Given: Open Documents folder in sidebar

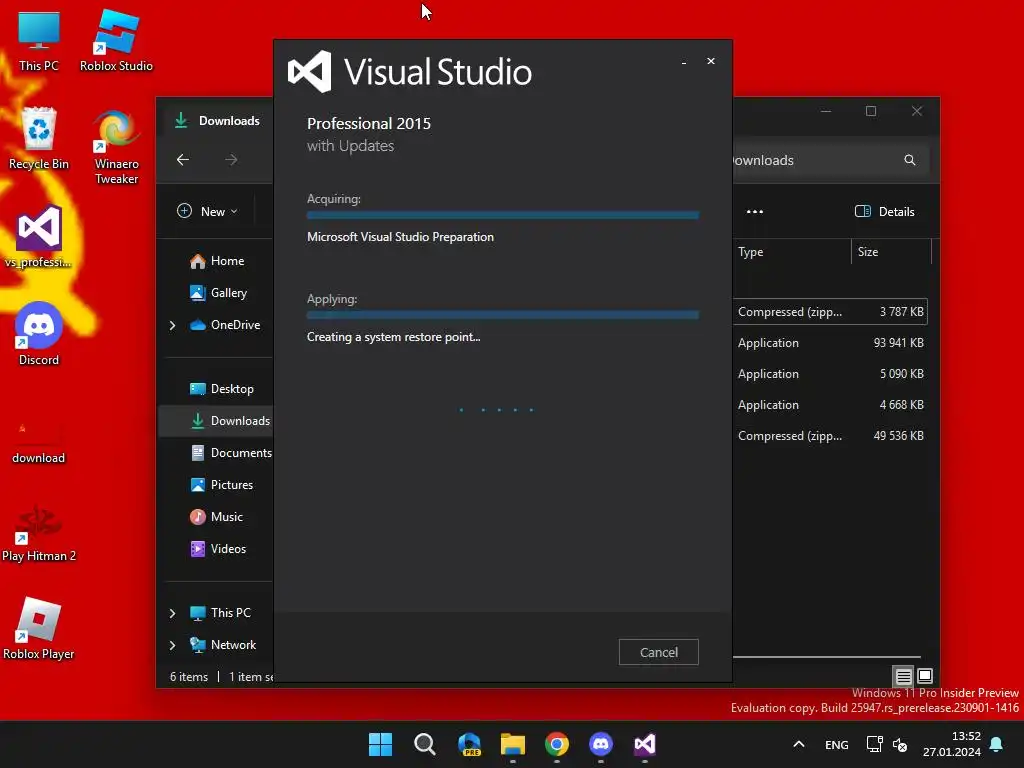Looking at the screenshot, I should tap(231, 453).
